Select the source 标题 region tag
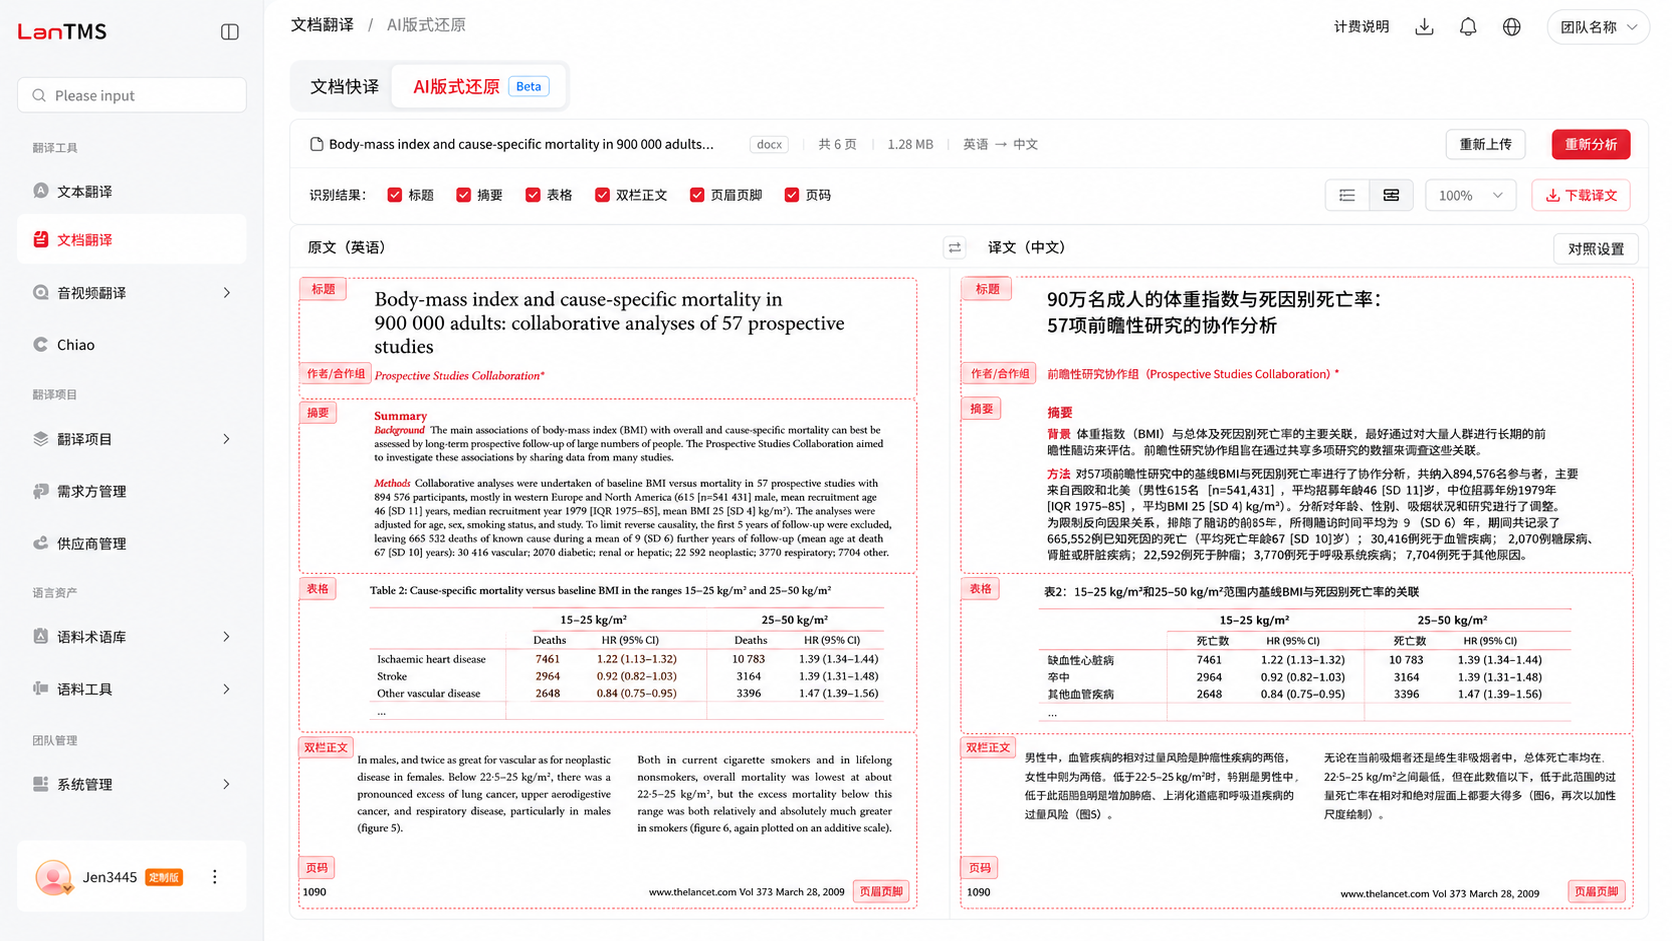1672x941 pixels. (323, 289)
